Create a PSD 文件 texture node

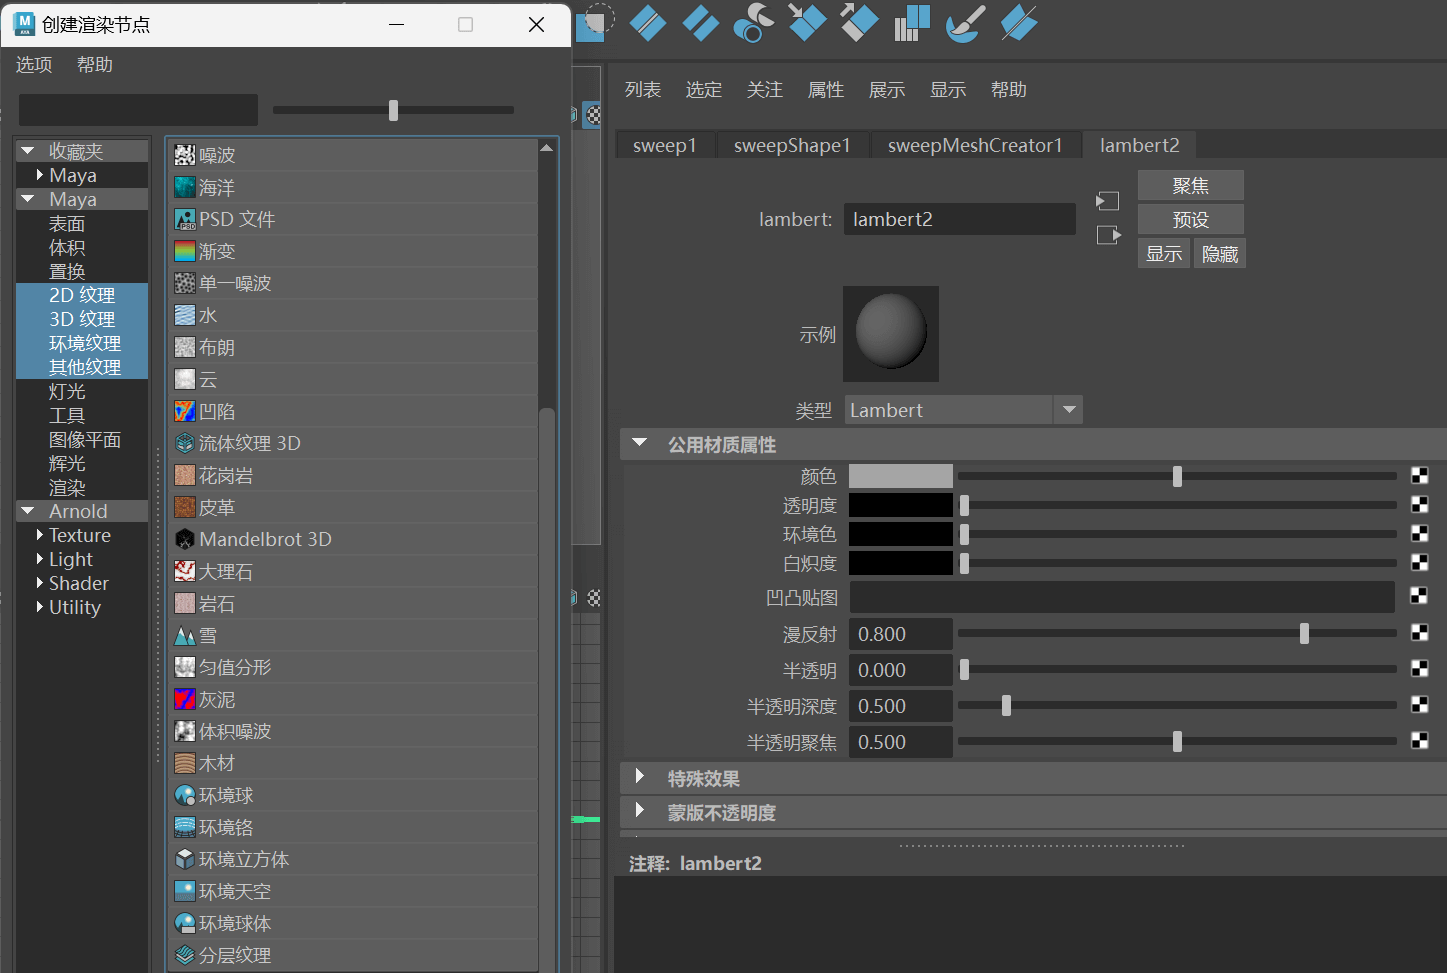pos(352,219)
